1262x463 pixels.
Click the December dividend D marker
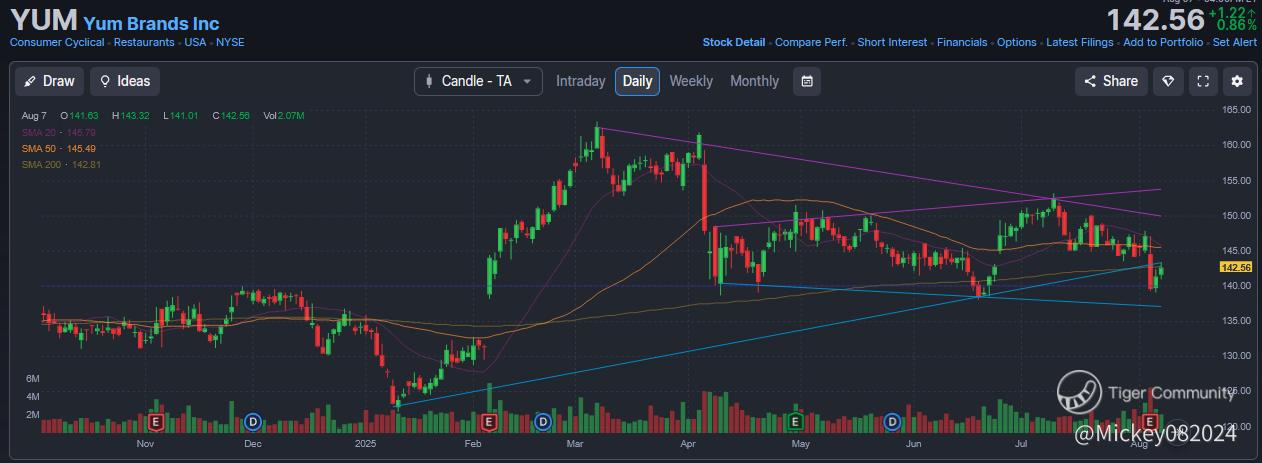[253, 421]
